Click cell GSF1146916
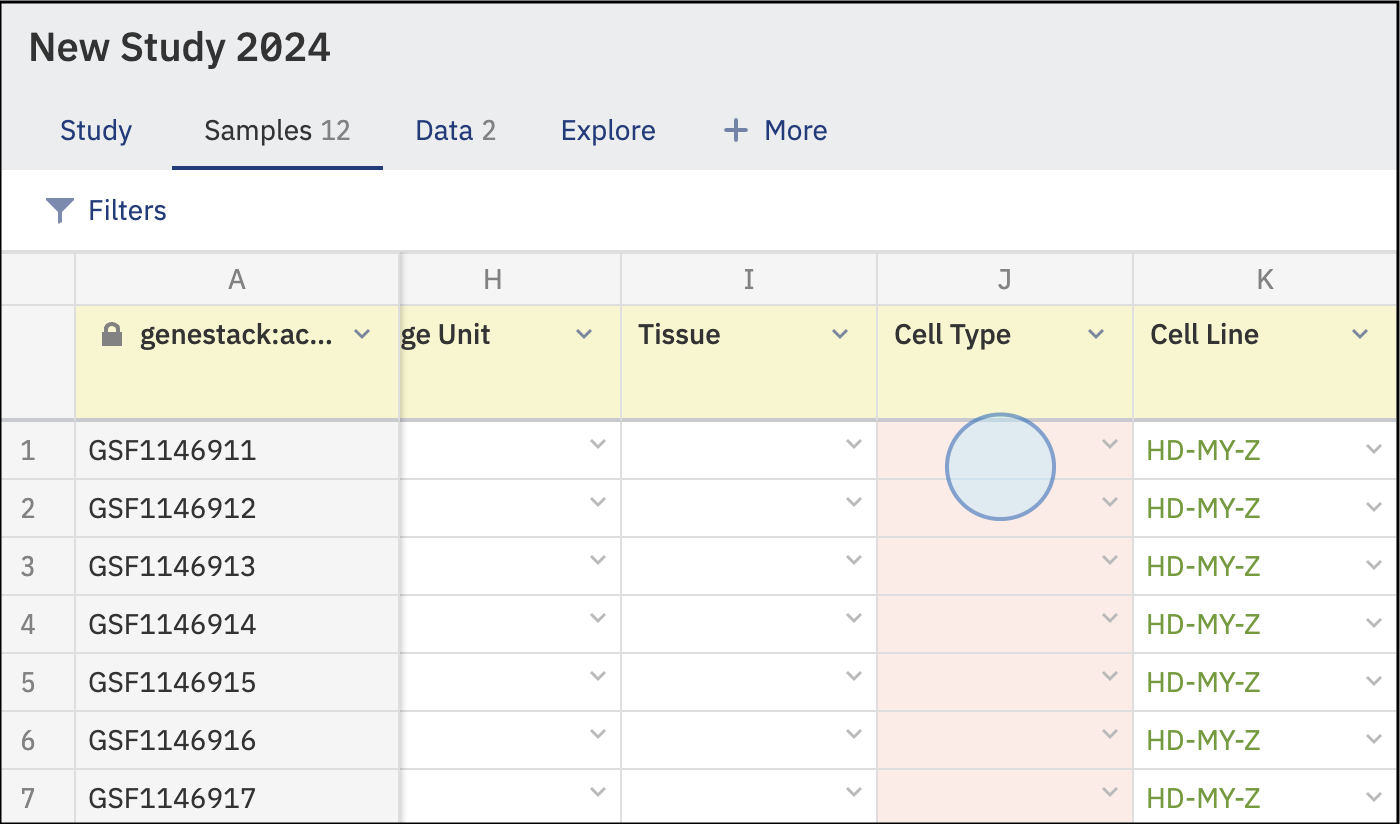This screenshot has height=824, width=1400. [237, 740]
